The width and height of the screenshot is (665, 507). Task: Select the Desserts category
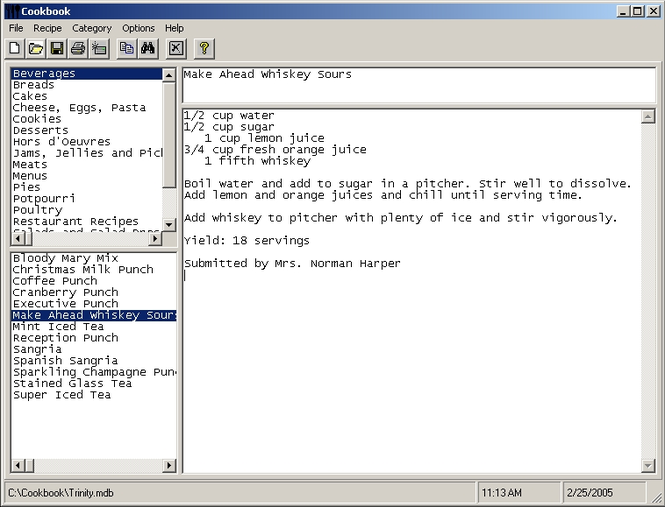click(x=87, y=131)
